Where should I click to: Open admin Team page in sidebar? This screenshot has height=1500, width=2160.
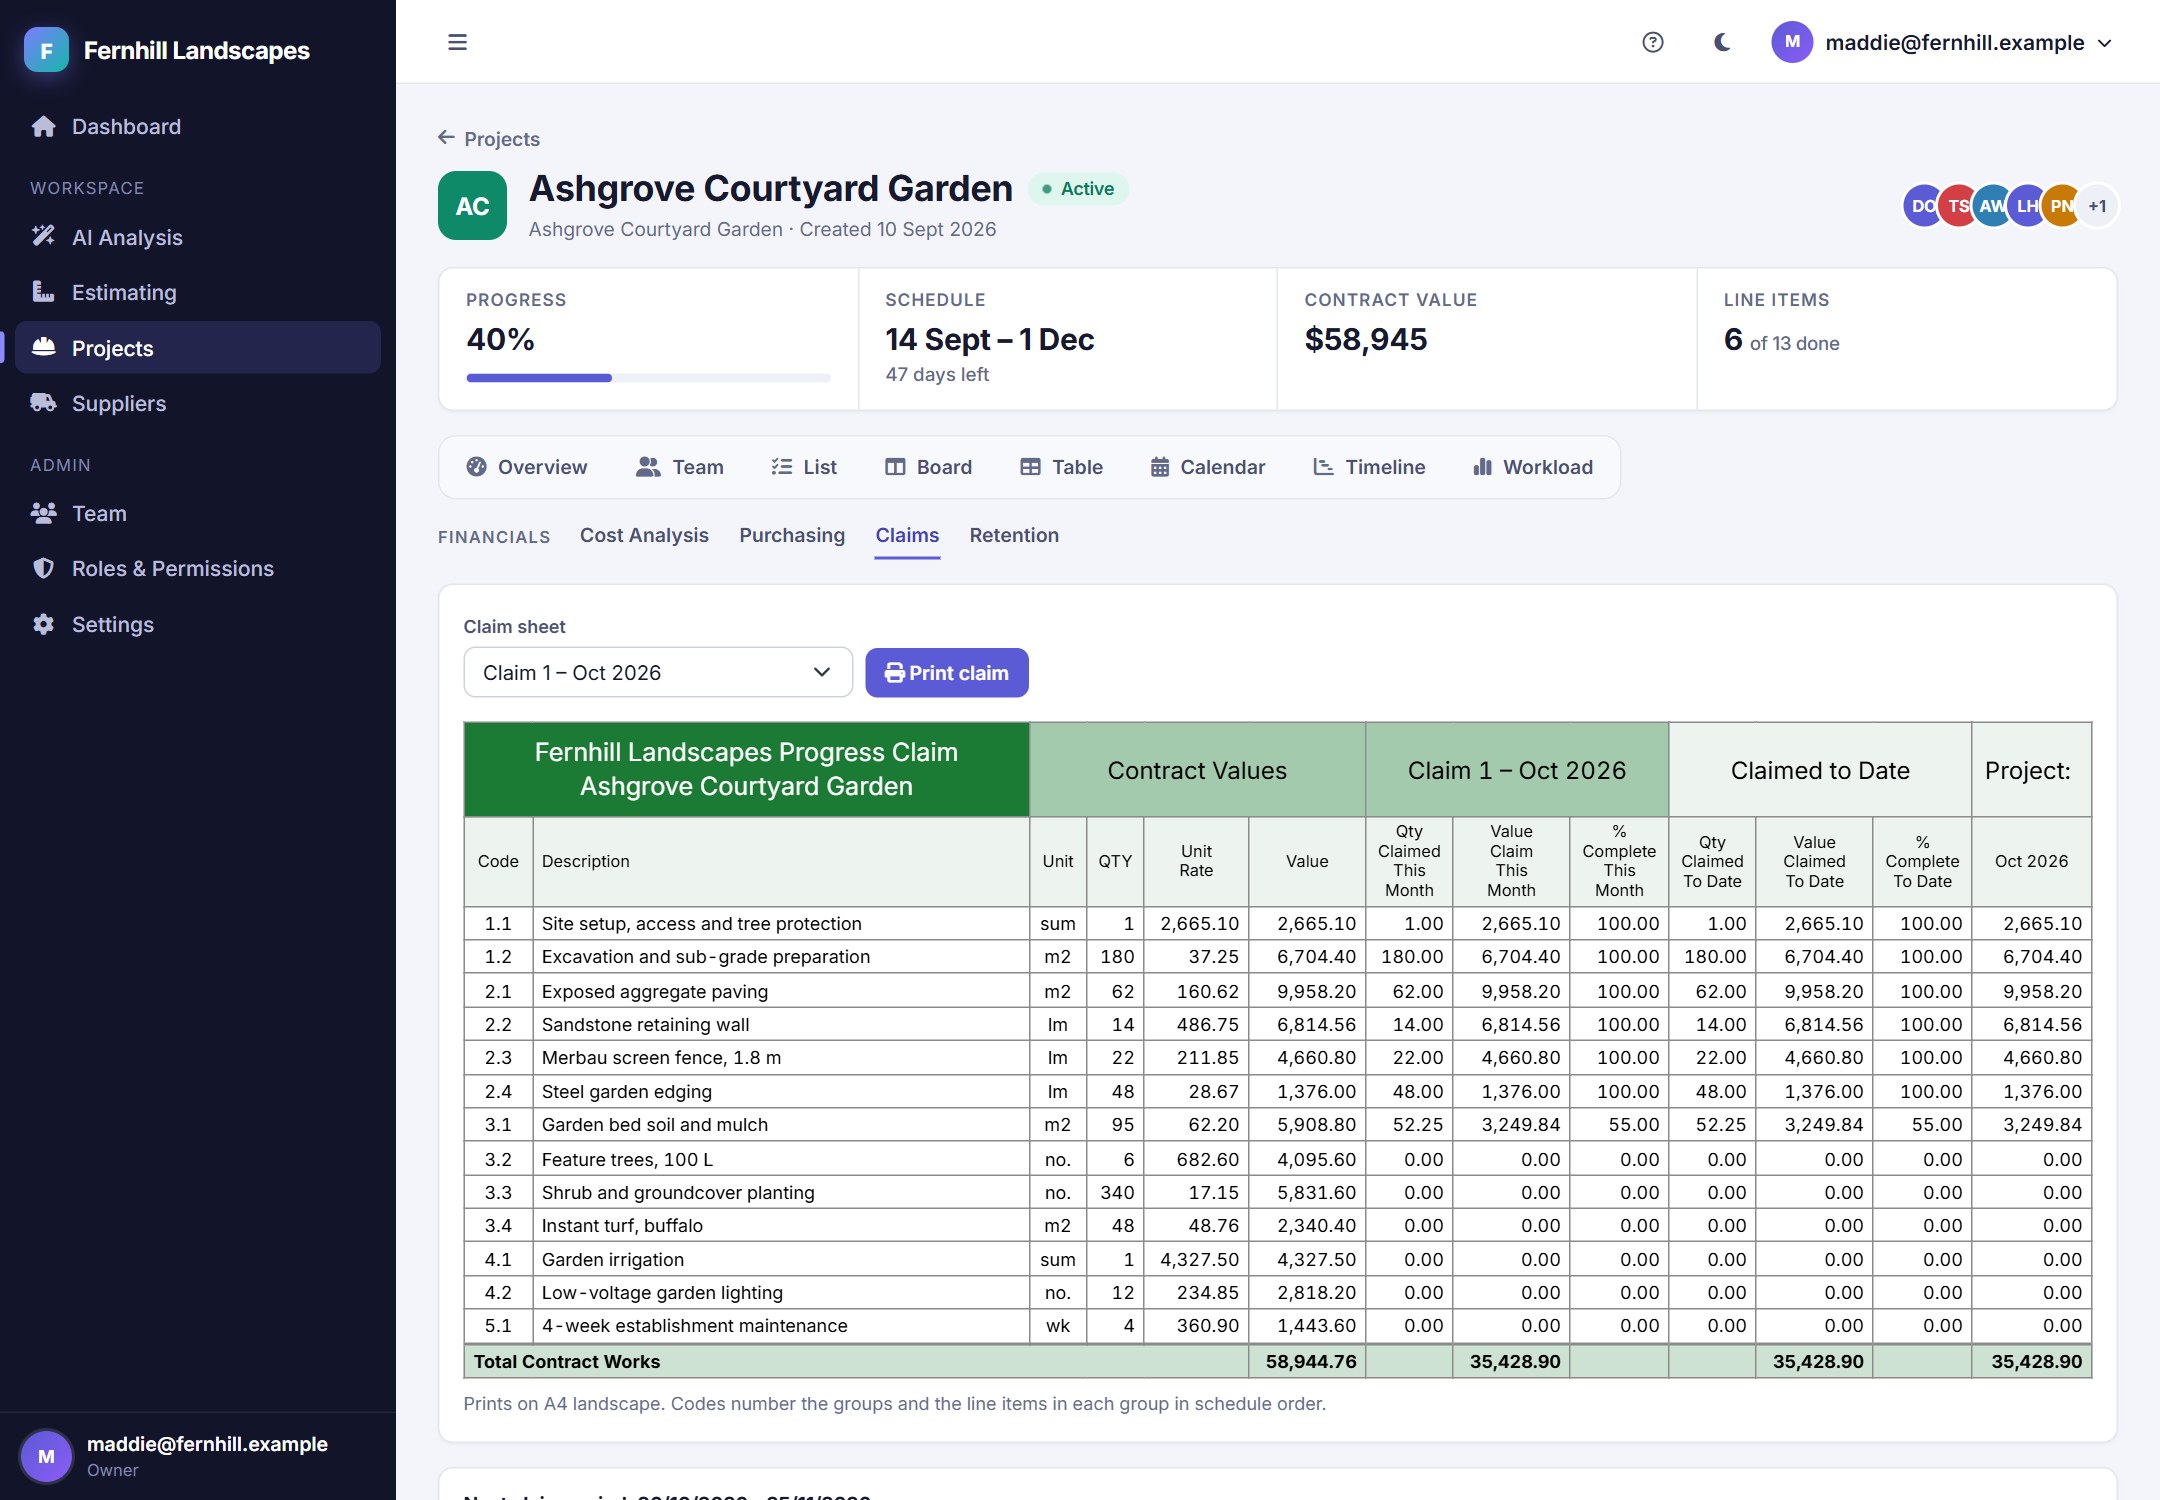[198, 513]
